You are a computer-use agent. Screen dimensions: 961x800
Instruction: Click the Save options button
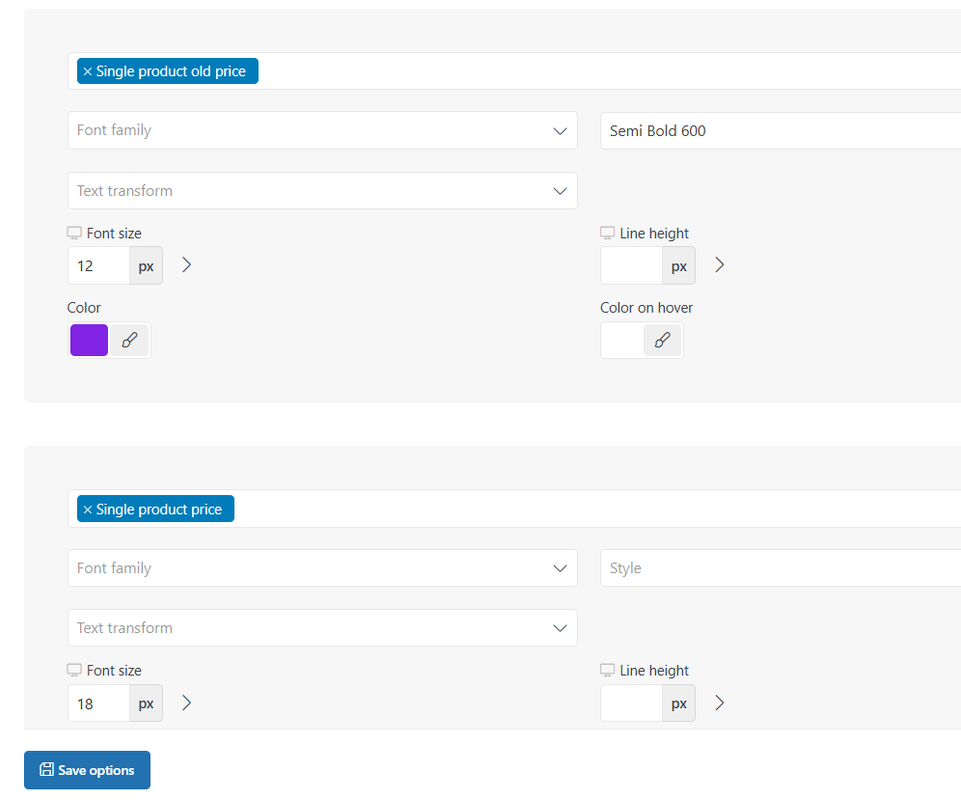(87, 770)
